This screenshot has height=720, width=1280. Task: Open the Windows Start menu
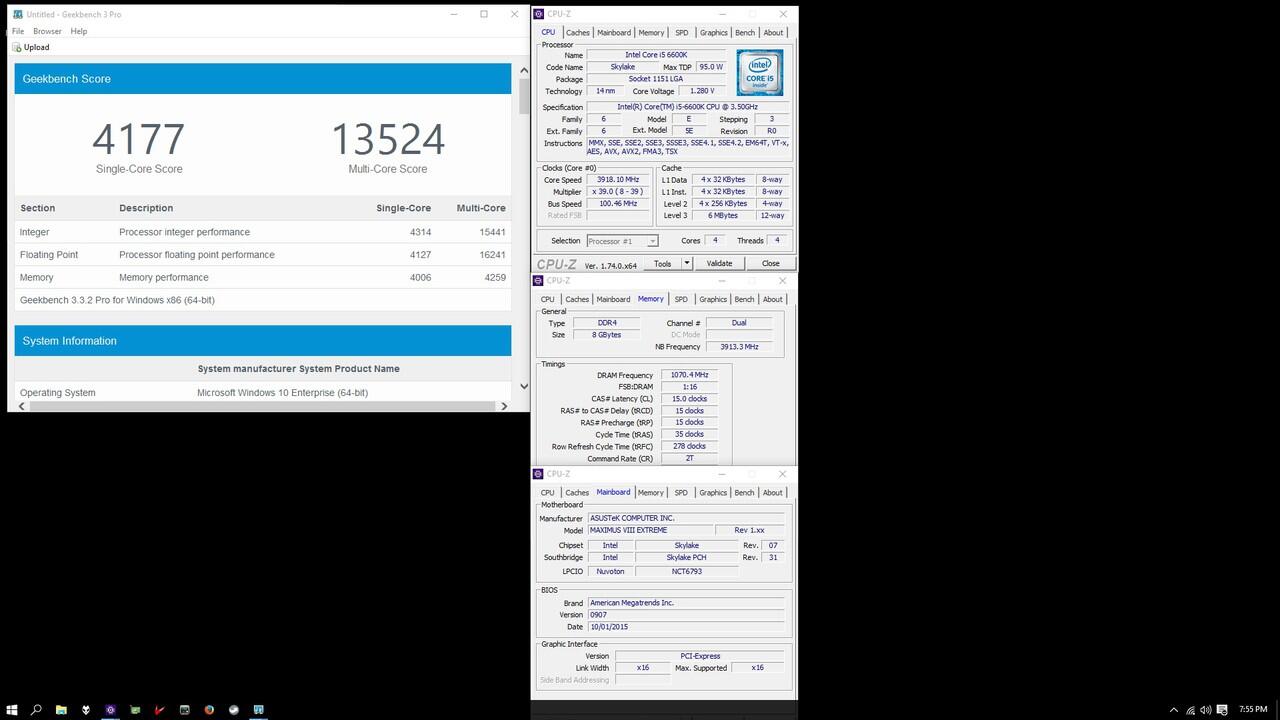(x=12, y=710)
